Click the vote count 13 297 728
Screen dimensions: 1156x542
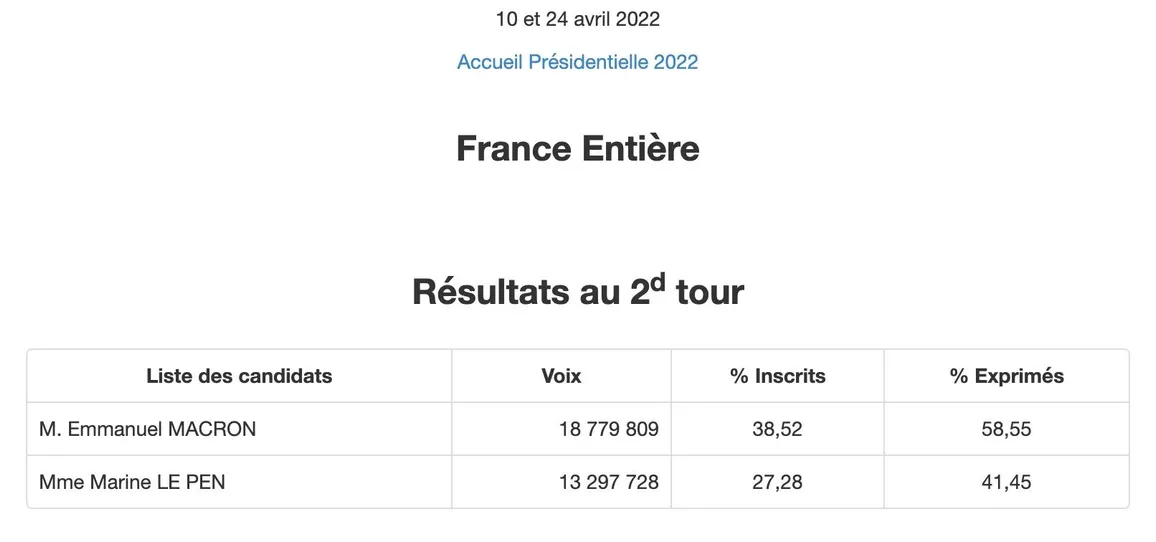coord(608,482)
